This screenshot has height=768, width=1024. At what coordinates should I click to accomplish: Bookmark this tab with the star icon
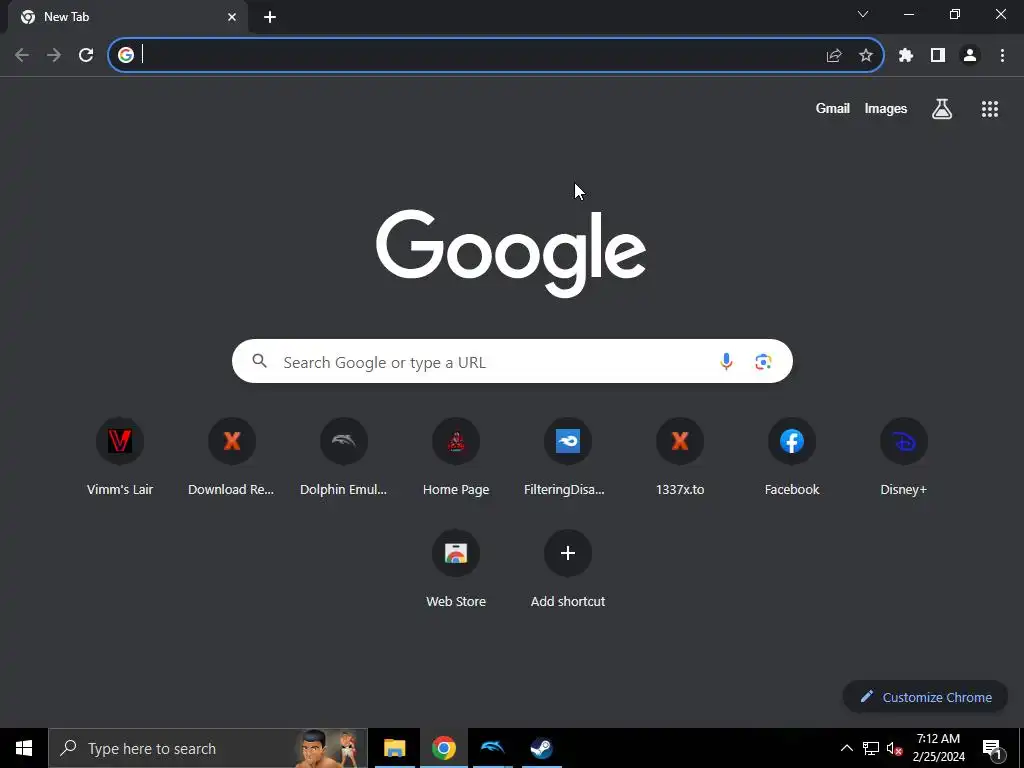tap(866, 56)
